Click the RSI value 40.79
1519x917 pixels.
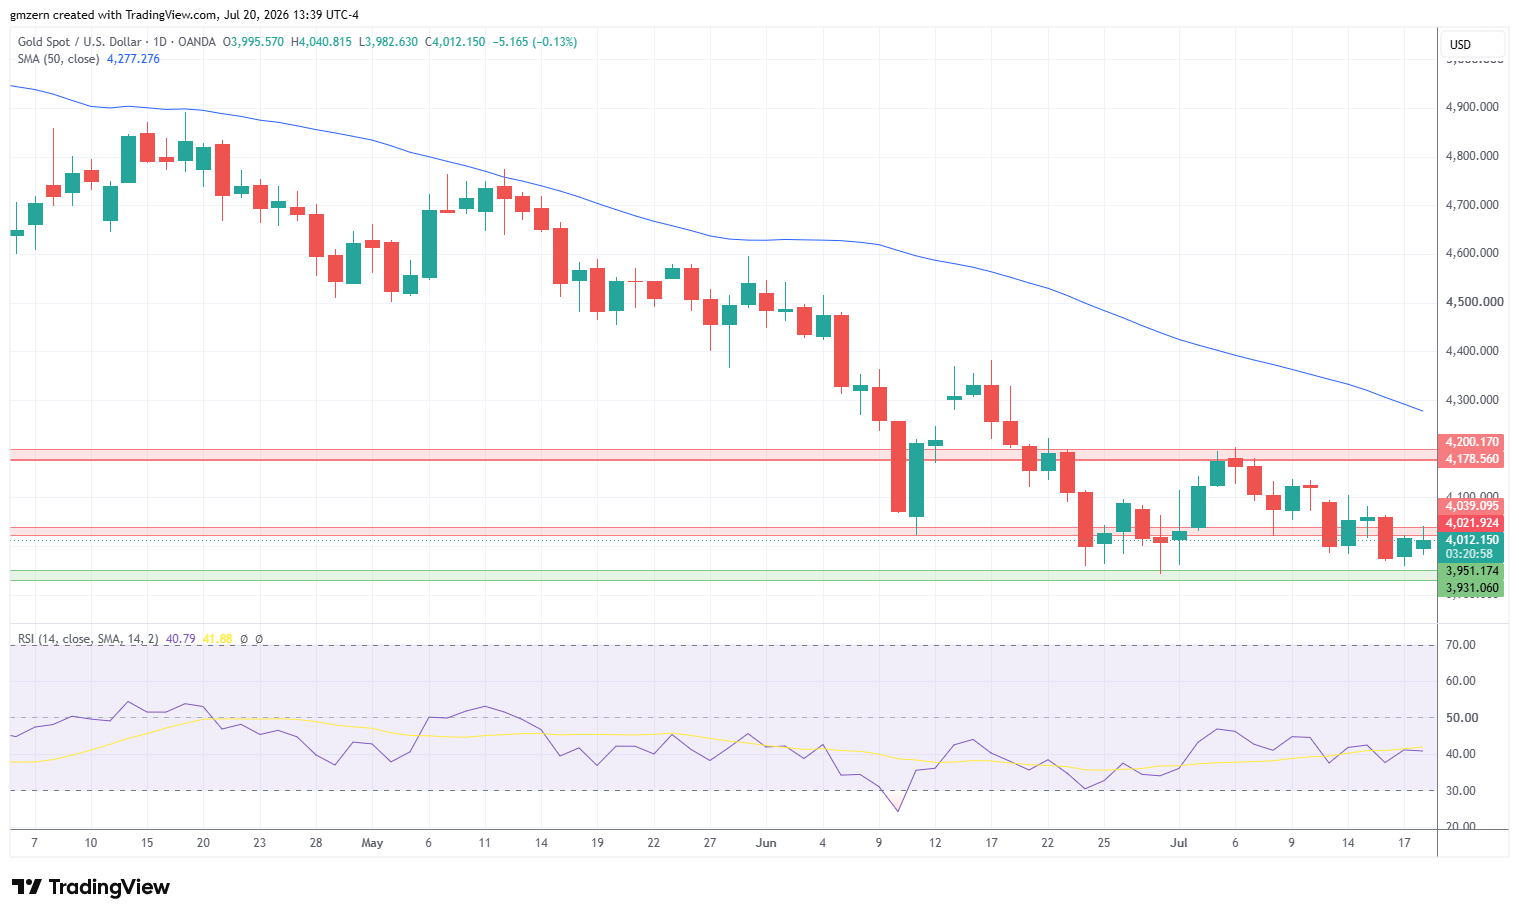click(180, 639)
